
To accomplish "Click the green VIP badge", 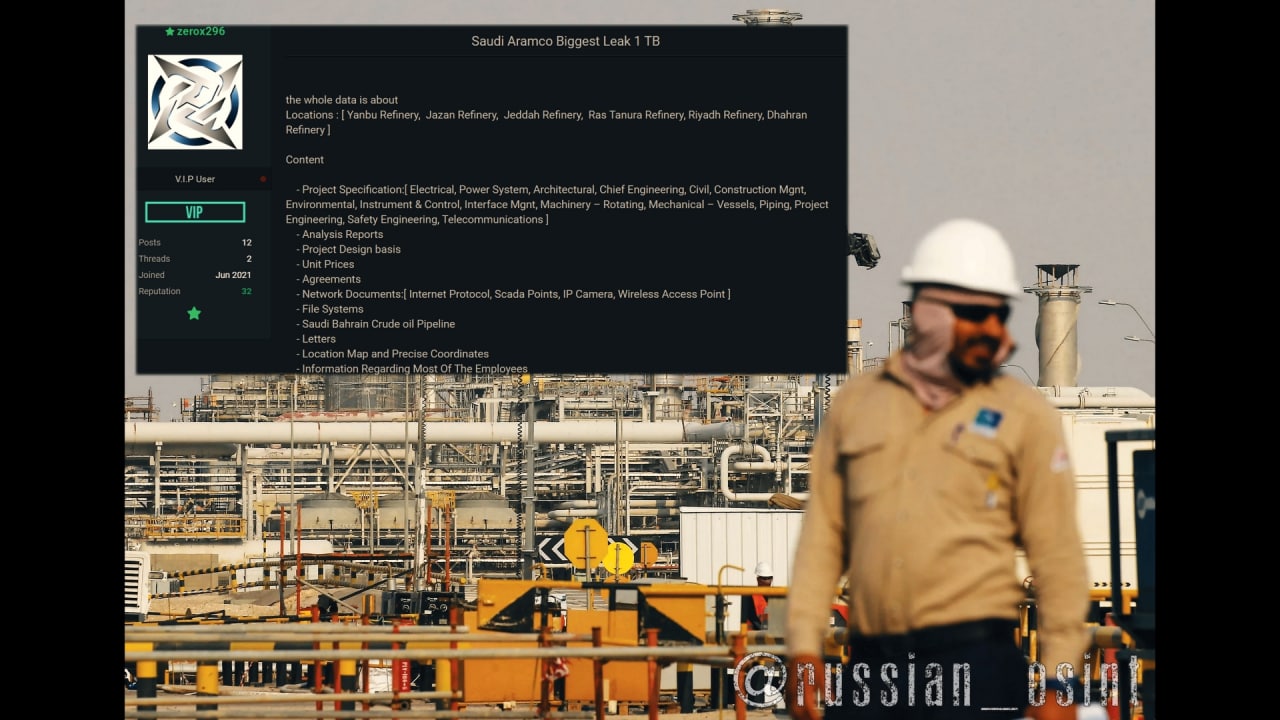I will tap(195, 212).
